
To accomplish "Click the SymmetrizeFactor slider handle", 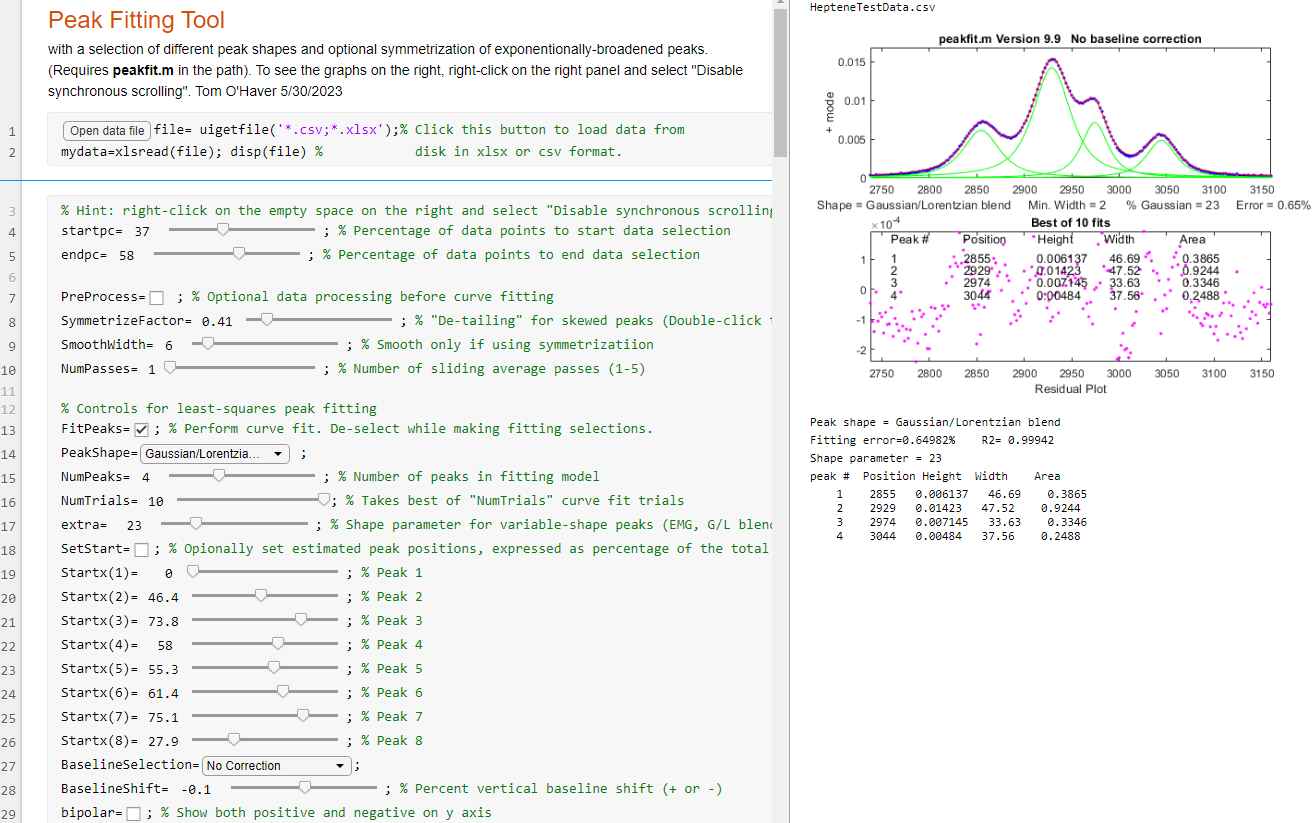I will [266, 321].
